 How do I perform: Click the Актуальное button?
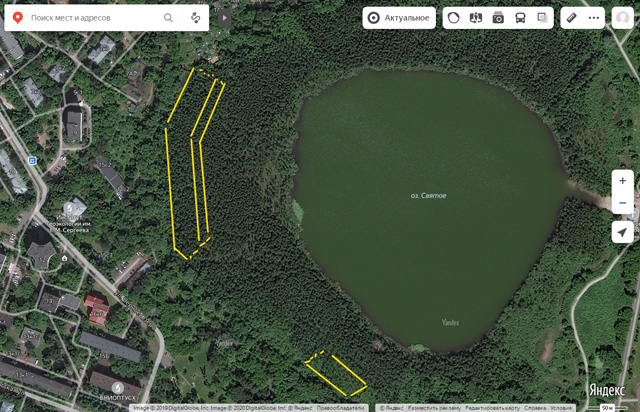click(x=399, y=18)
